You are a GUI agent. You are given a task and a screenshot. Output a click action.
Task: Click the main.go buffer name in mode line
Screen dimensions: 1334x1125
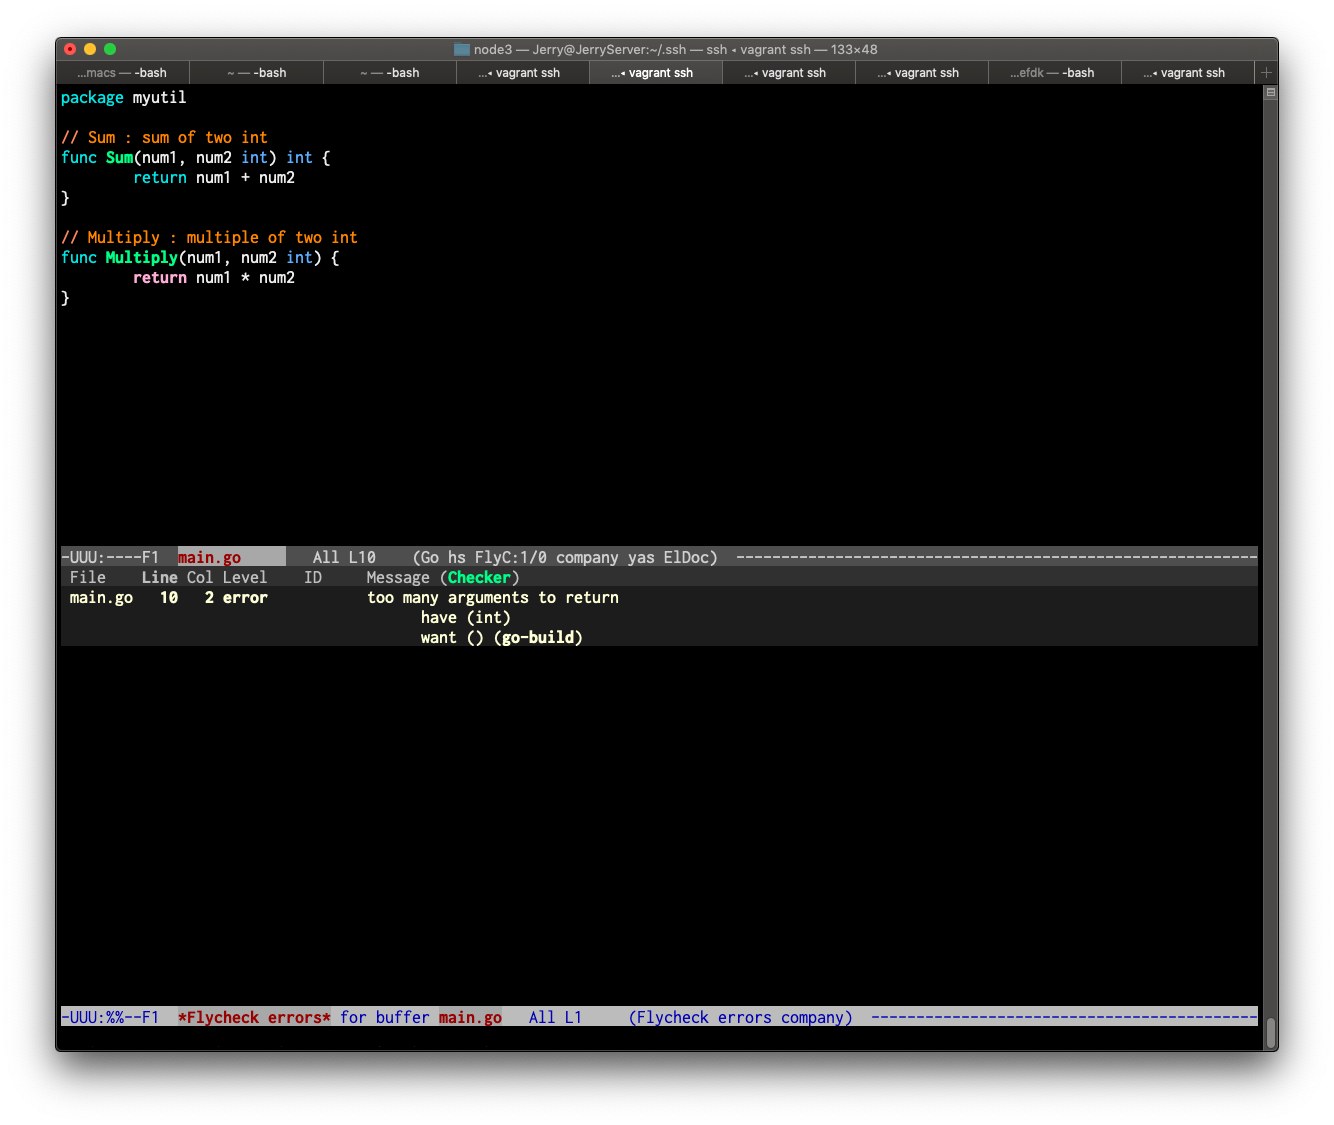click(209, 557)
